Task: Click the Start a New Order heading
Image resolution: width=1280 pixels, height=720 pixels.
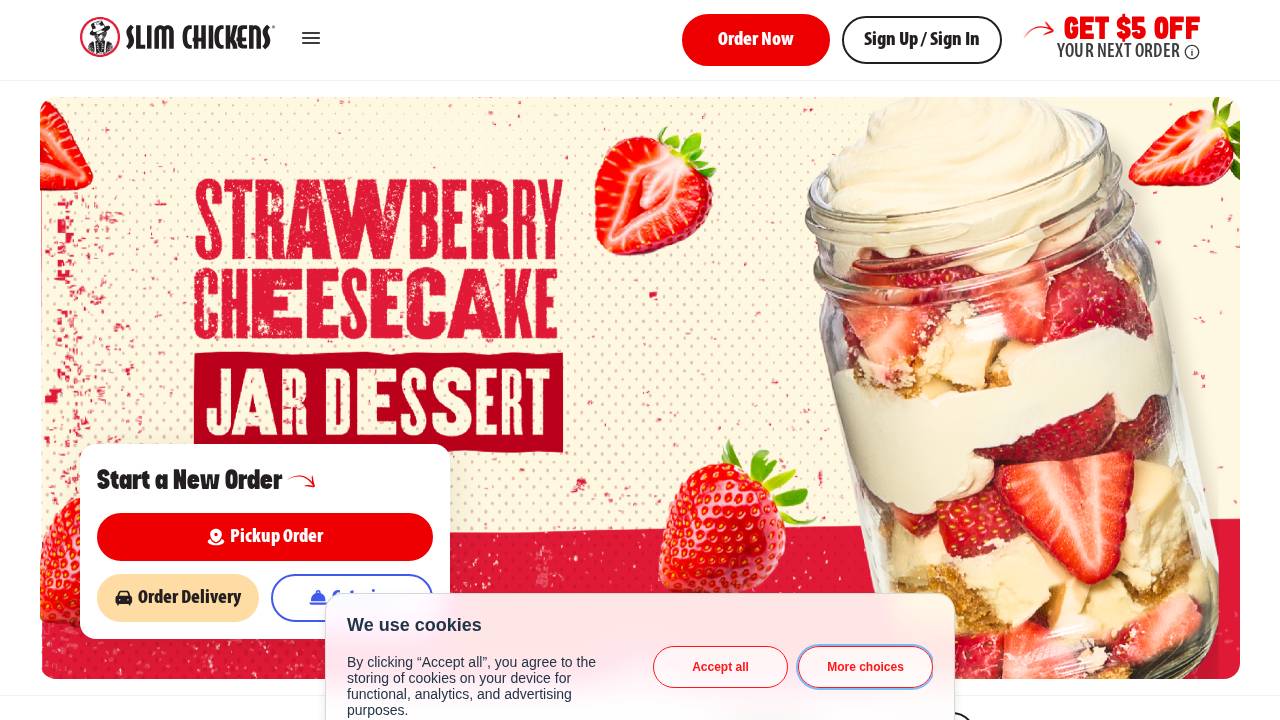Action: click(189, 481)
